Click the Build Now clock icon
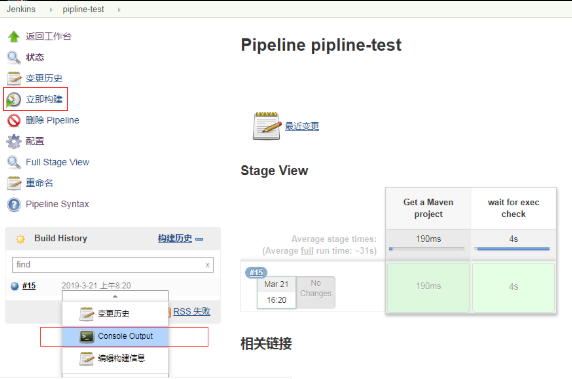This screenshot has height=379, width=572. pyautogui.click(x=14, y=99)
